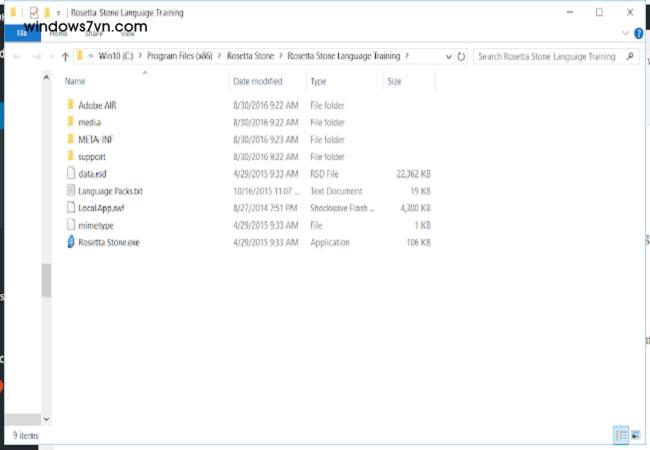The width and height of the screenshot is (650, 450).
Task: Sort by the Date modified column
Action: [257, 81]
